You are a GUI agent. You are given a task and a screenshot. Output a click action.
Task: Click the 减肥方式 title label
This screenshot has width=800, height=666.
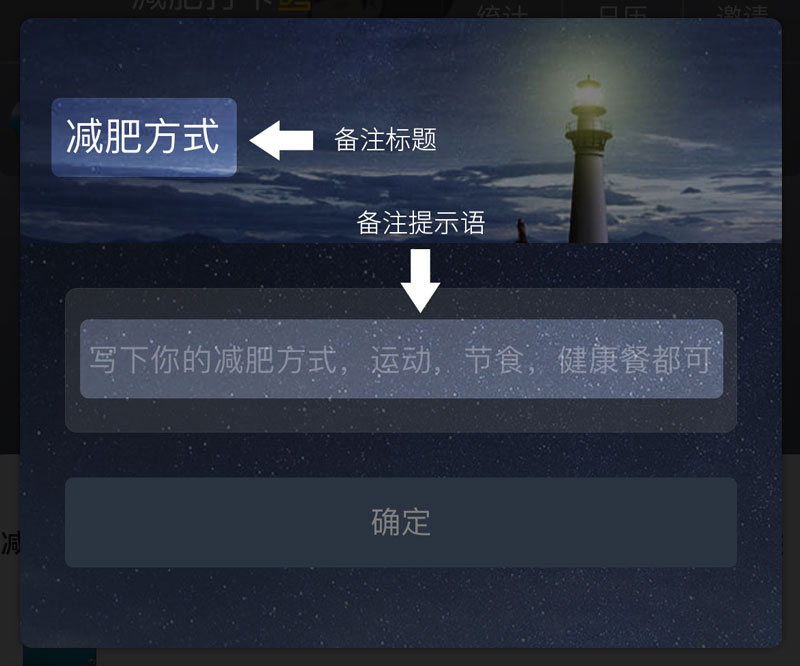coord(144,137)
